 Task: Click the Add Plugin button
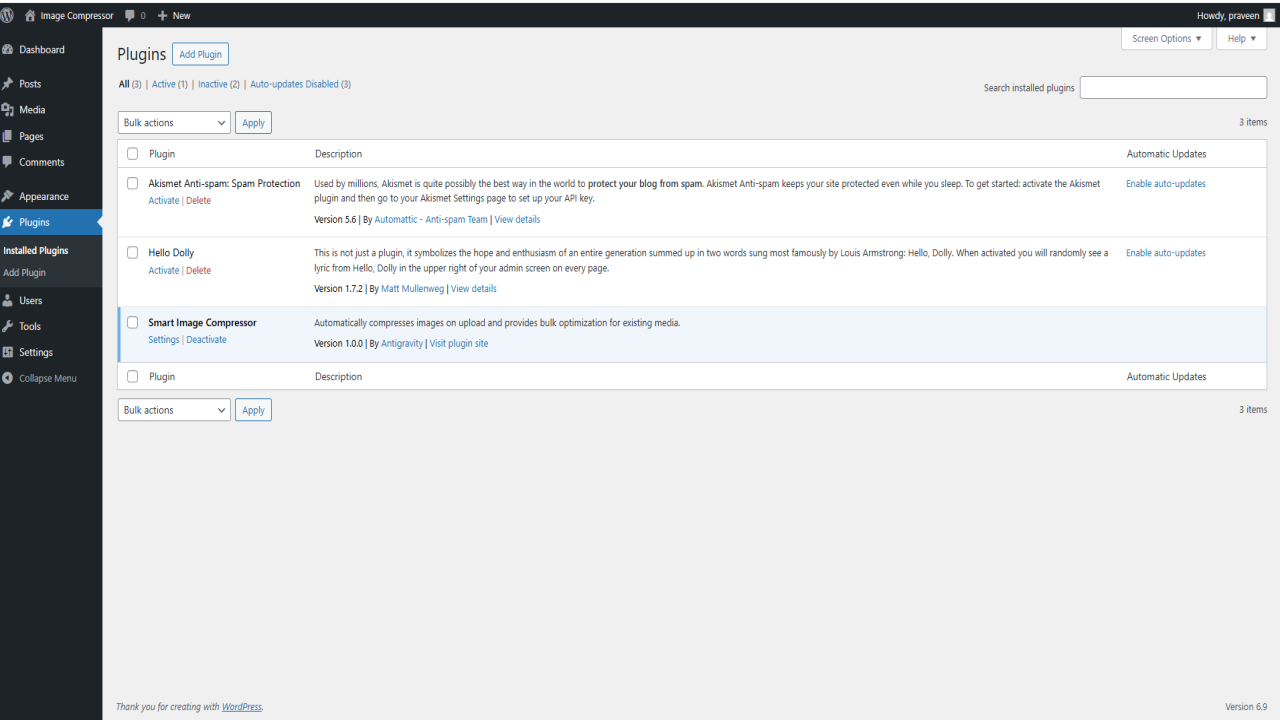click(x=201, y=54)
